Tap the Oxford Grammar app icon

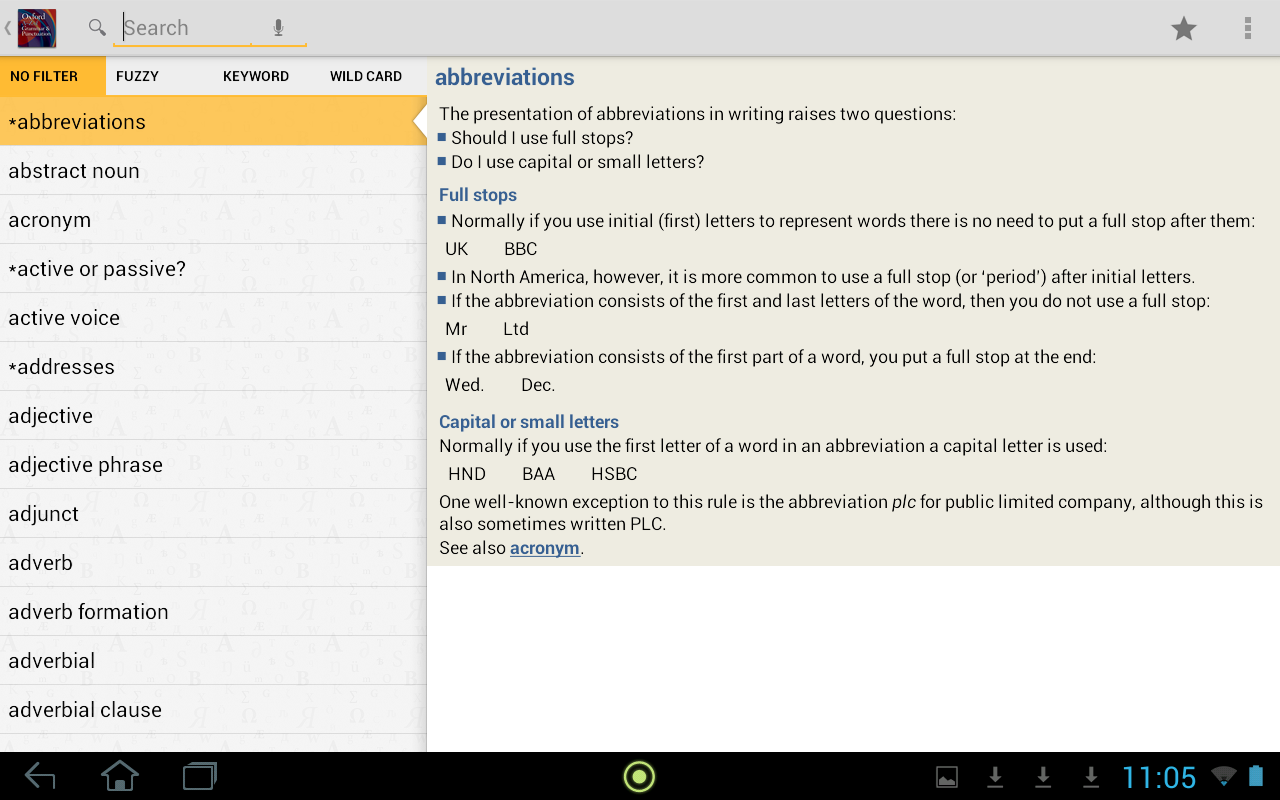point(37,28)
